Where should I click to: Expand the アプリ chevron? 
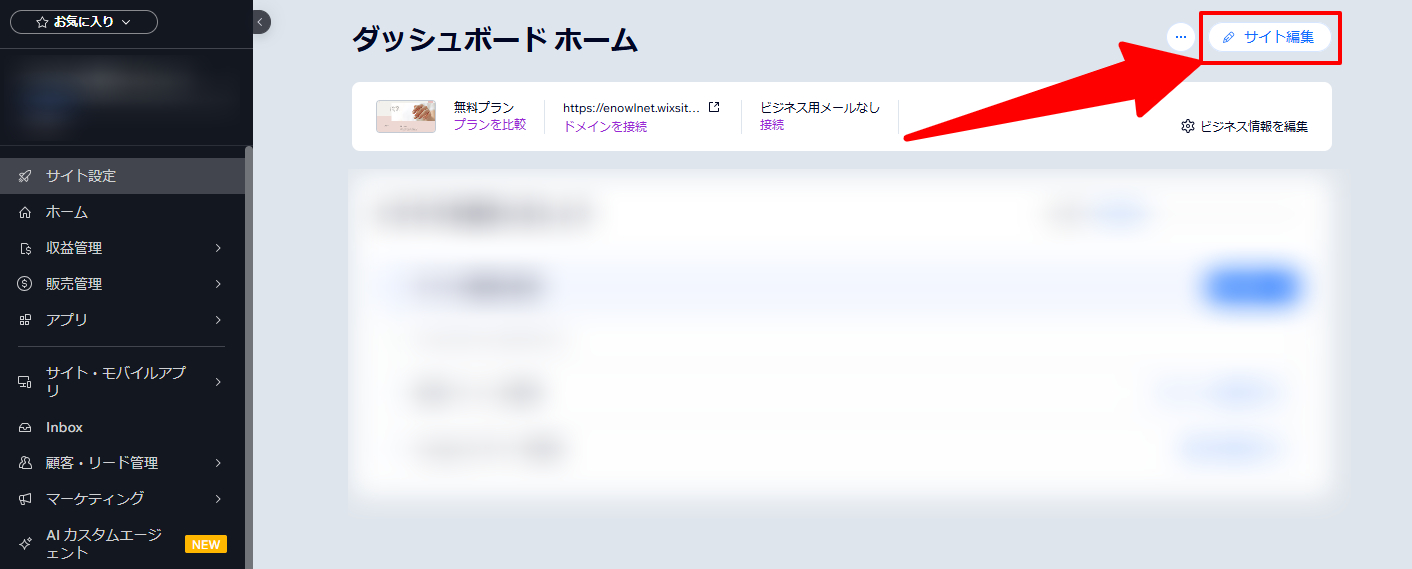click(x=218, y=320)
